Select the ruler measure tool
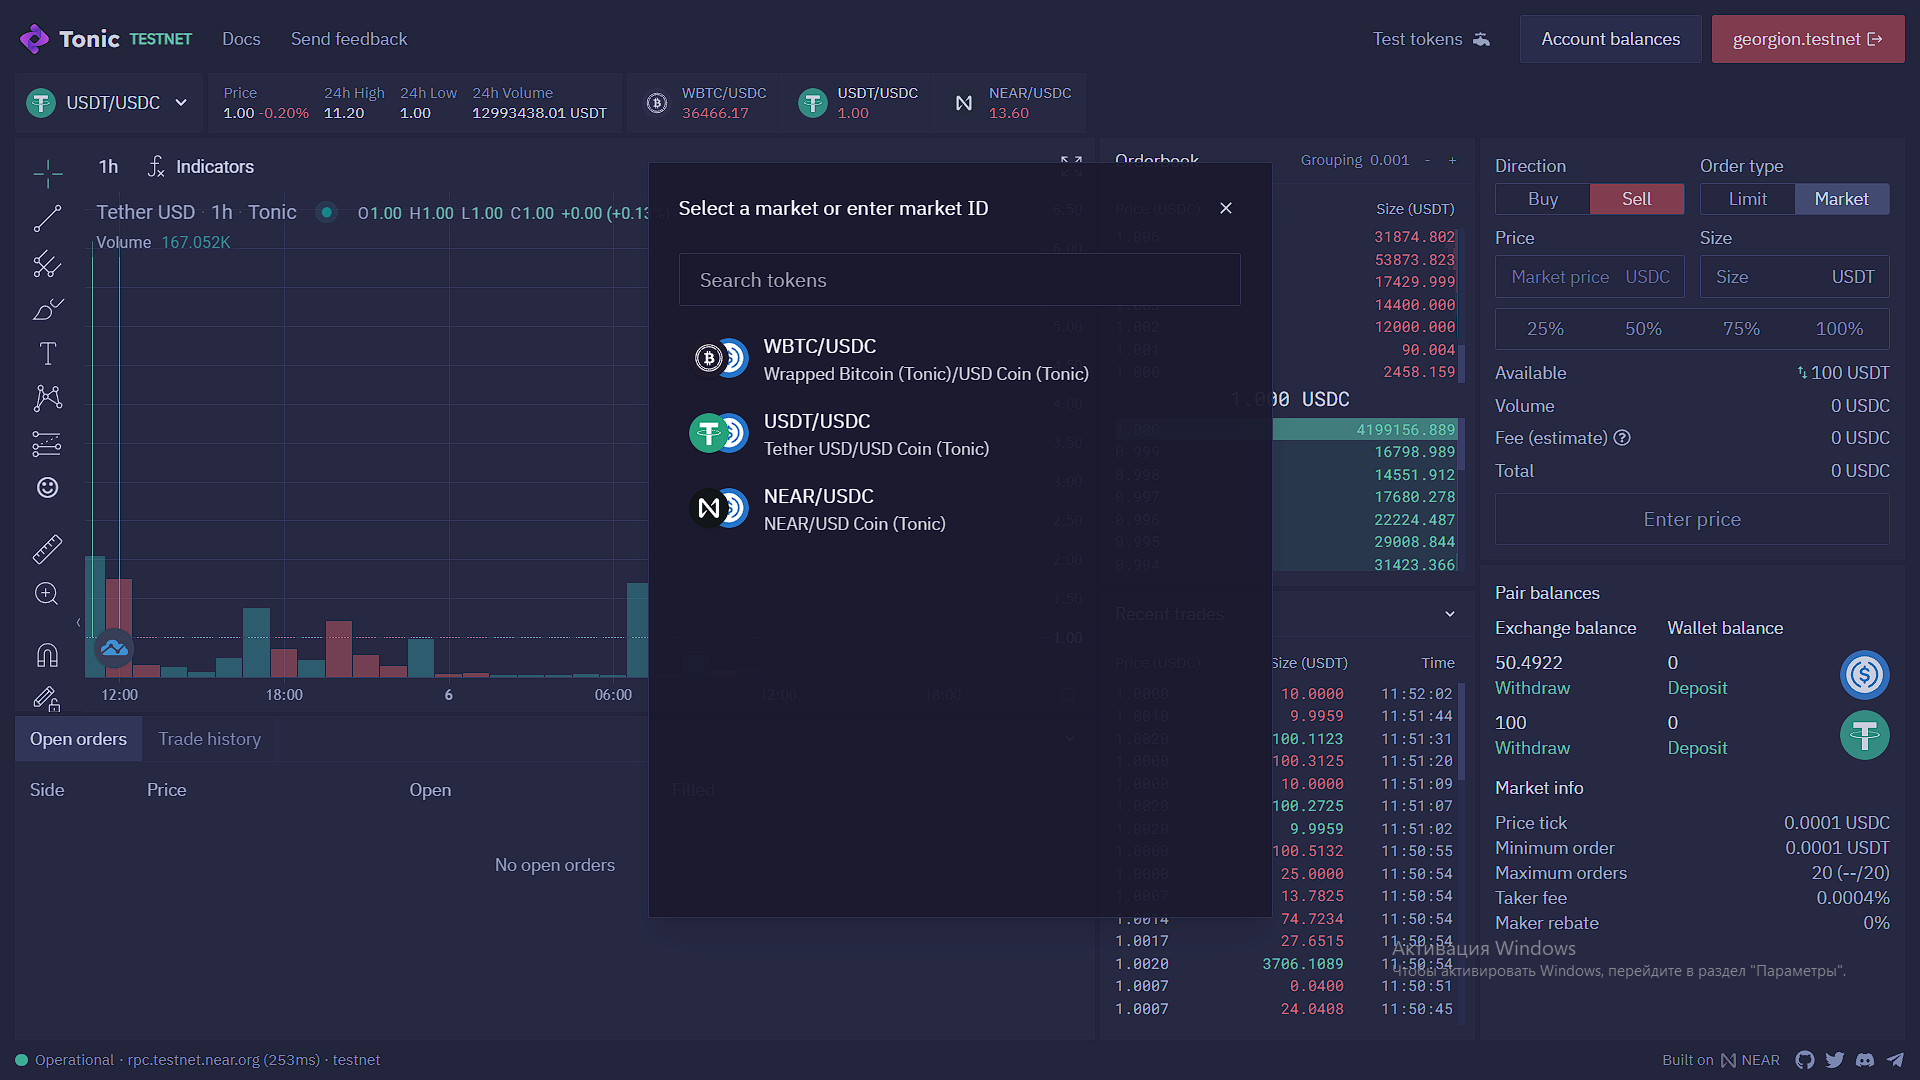 (x=47, y=549)
